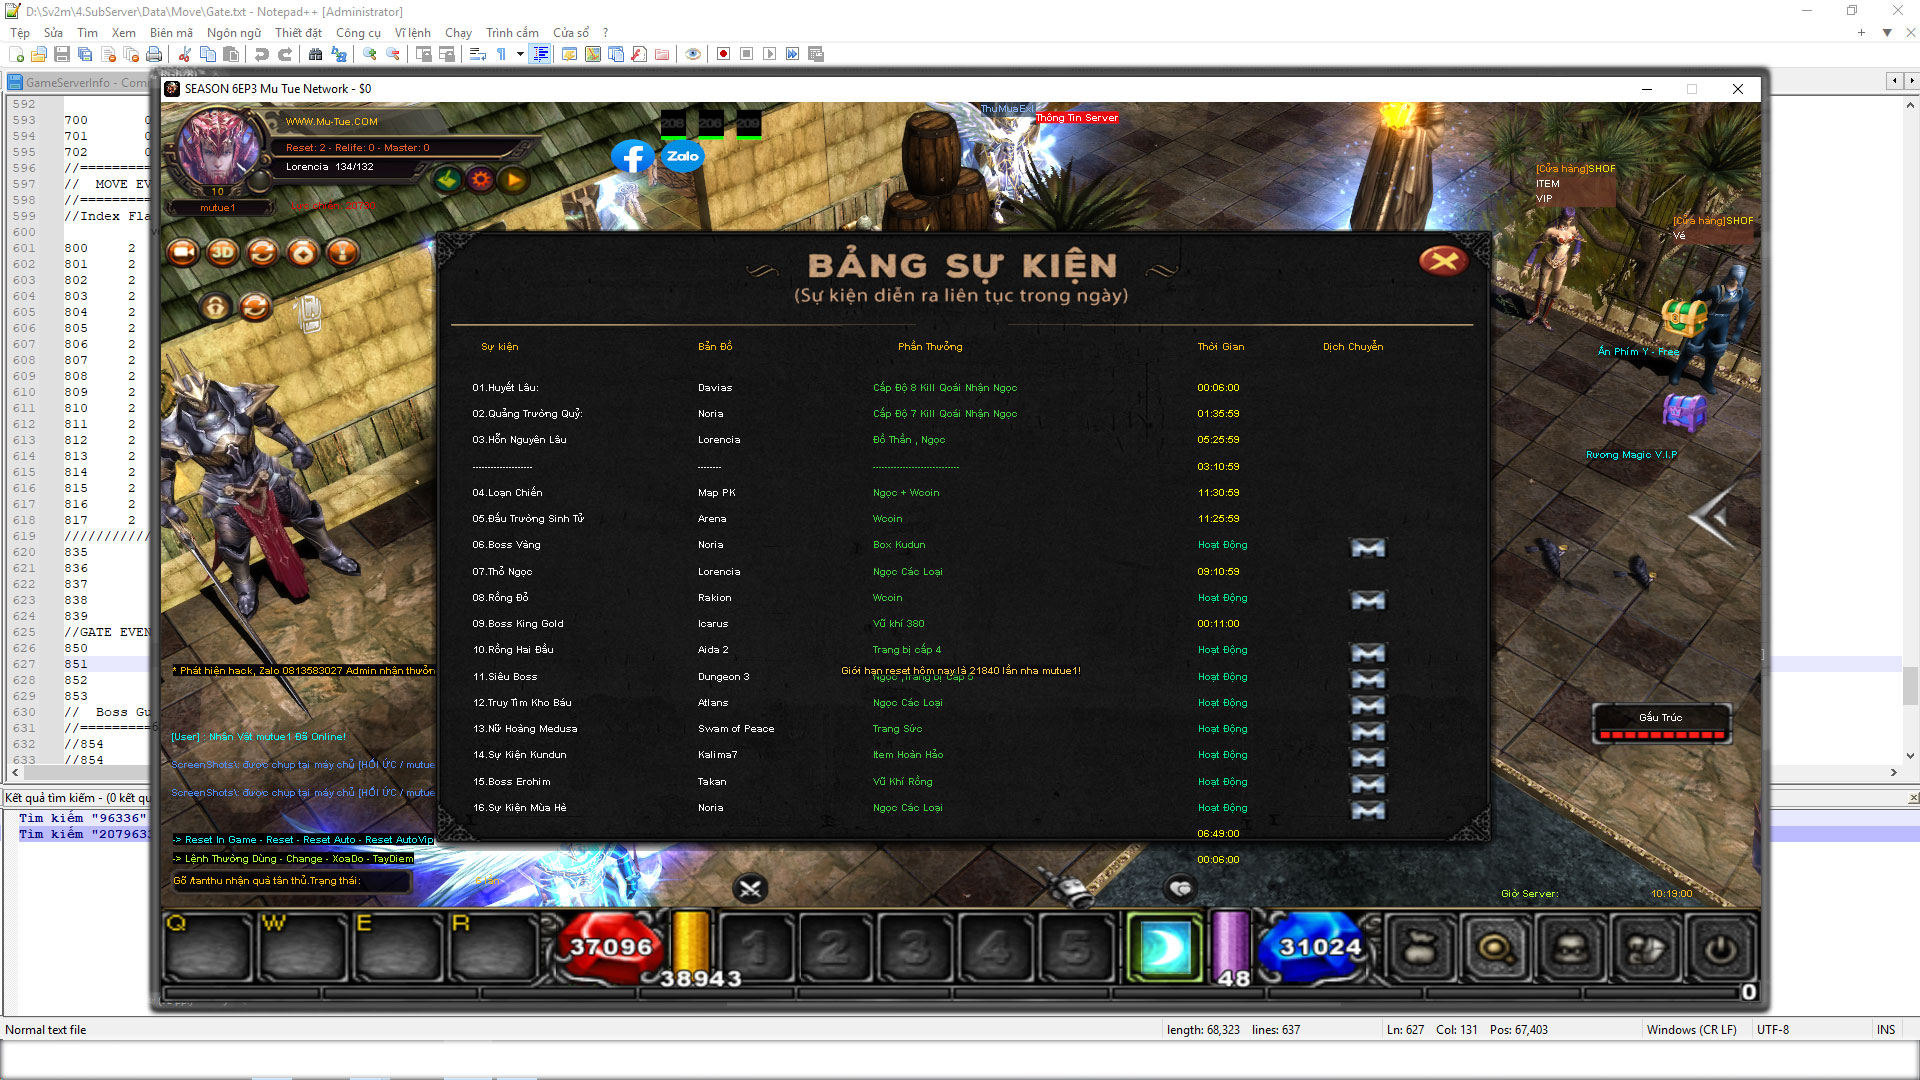Click the orange 3D button in game
Screen dimensions: 1920x1080
tap(223, 252)
